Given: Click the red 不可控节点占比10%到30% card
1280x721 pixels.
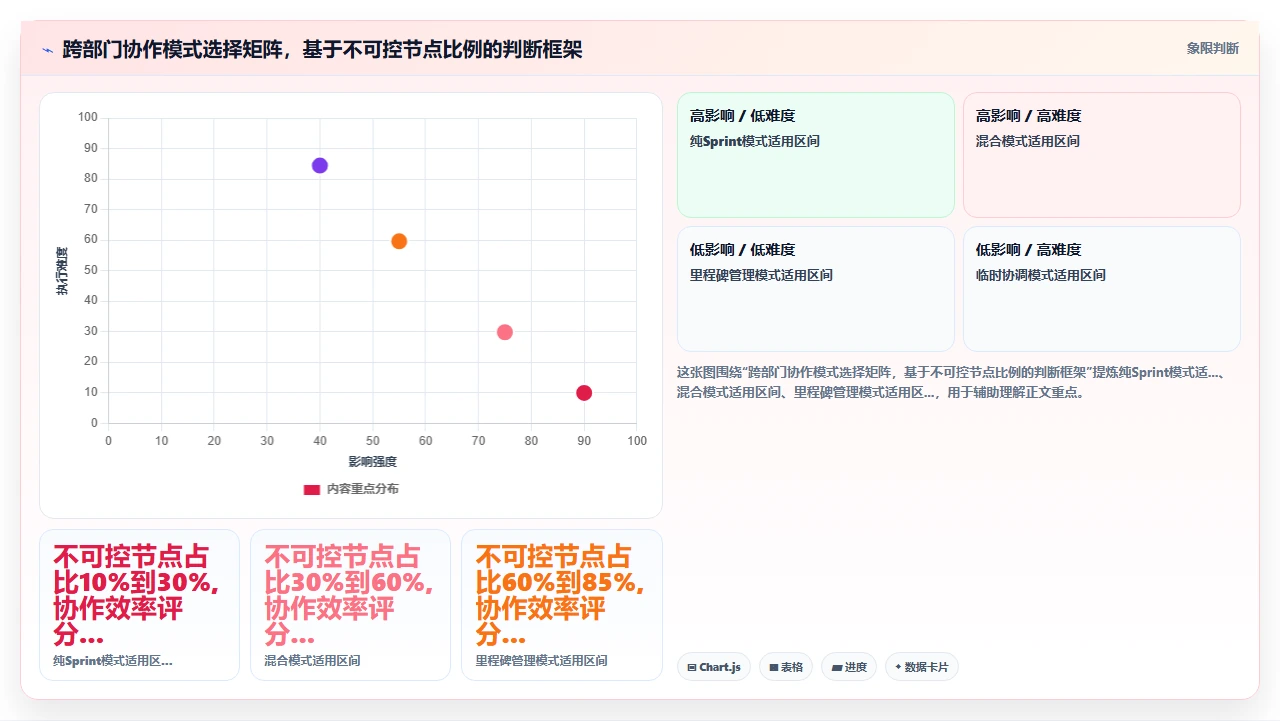Looking at the screenshot, I should (x=139, y=605).
